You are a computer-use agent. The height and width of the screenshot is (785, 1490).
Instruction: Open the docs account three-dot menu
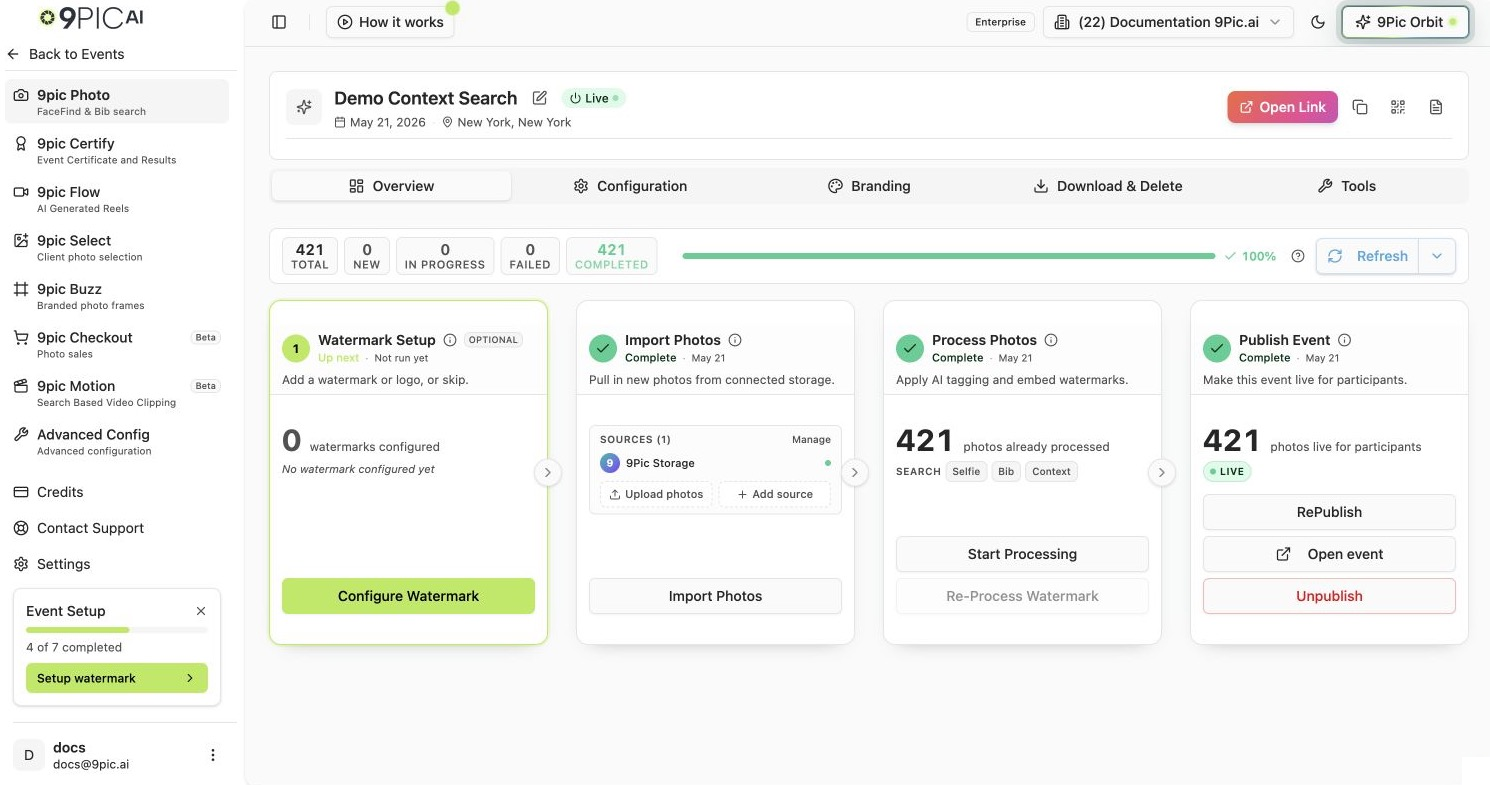tap(213, 755)
